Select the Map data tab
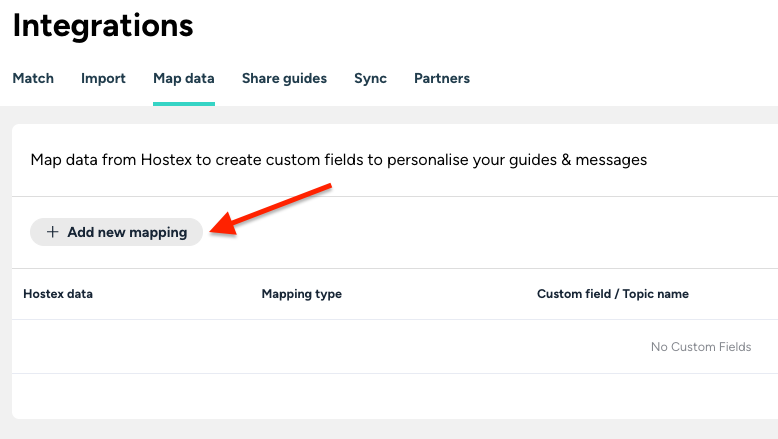 click(x=183, y=78)
